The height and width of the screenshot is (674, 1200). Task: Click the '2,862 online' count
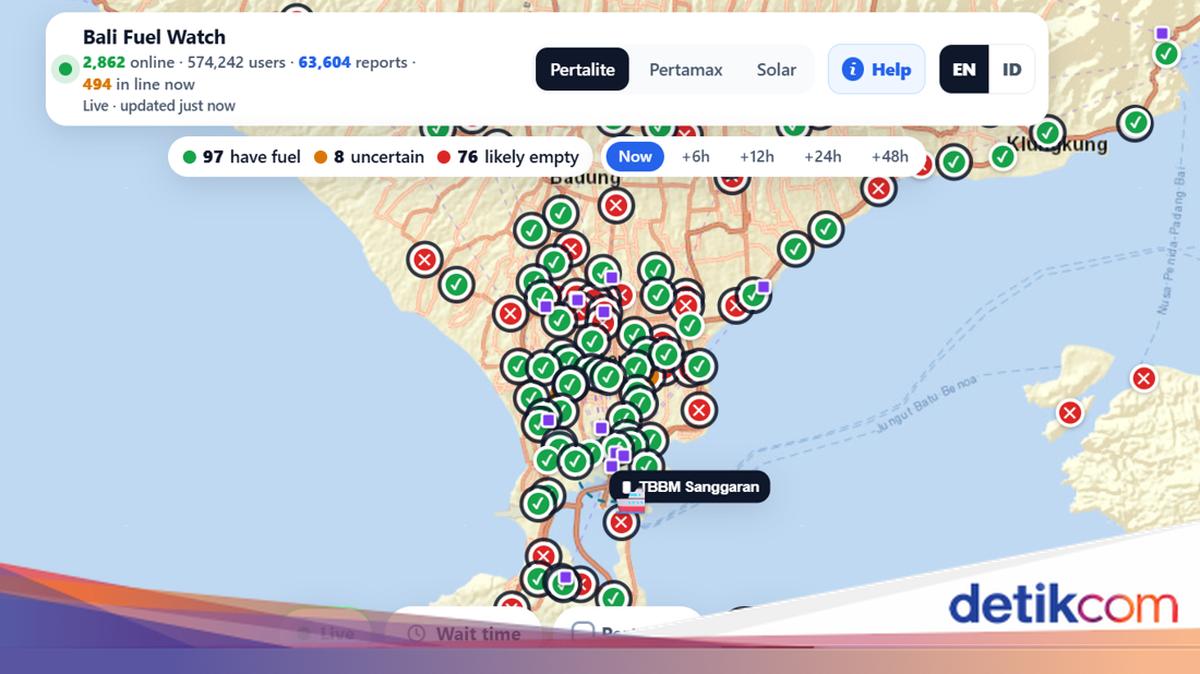128,62
